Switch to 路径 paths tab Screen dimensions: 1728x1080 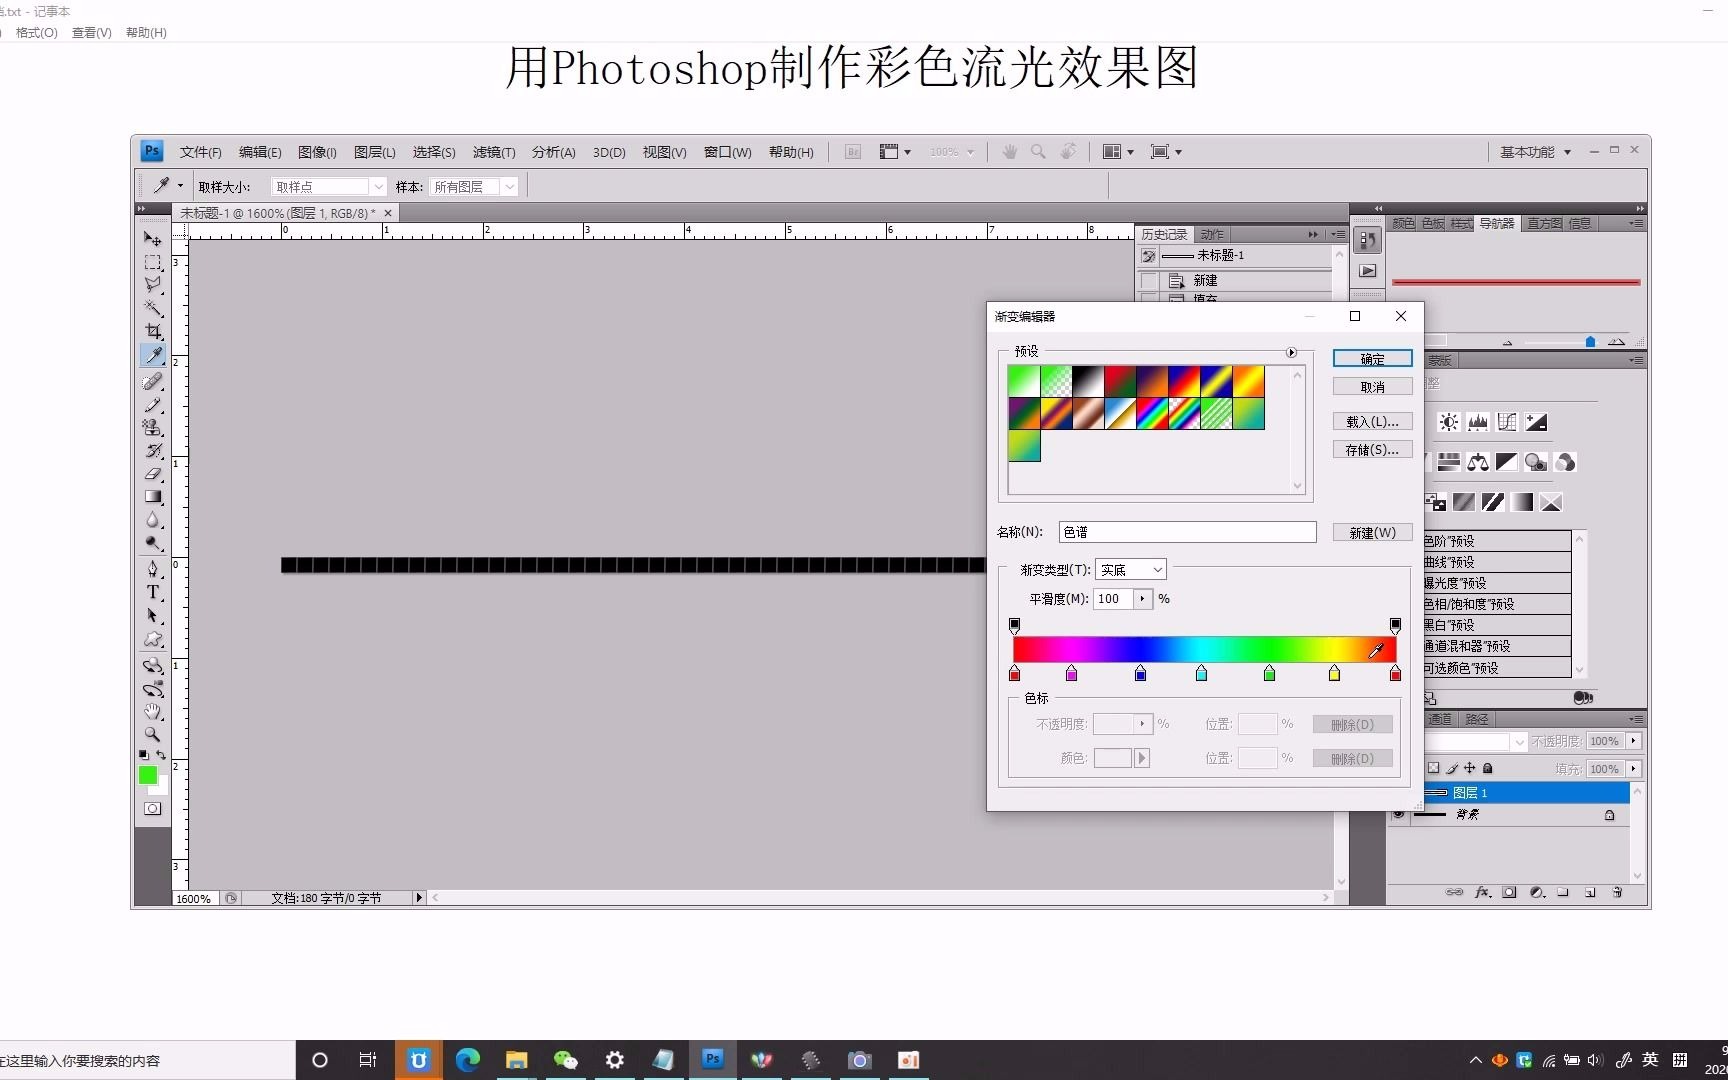click(1477, 719)
